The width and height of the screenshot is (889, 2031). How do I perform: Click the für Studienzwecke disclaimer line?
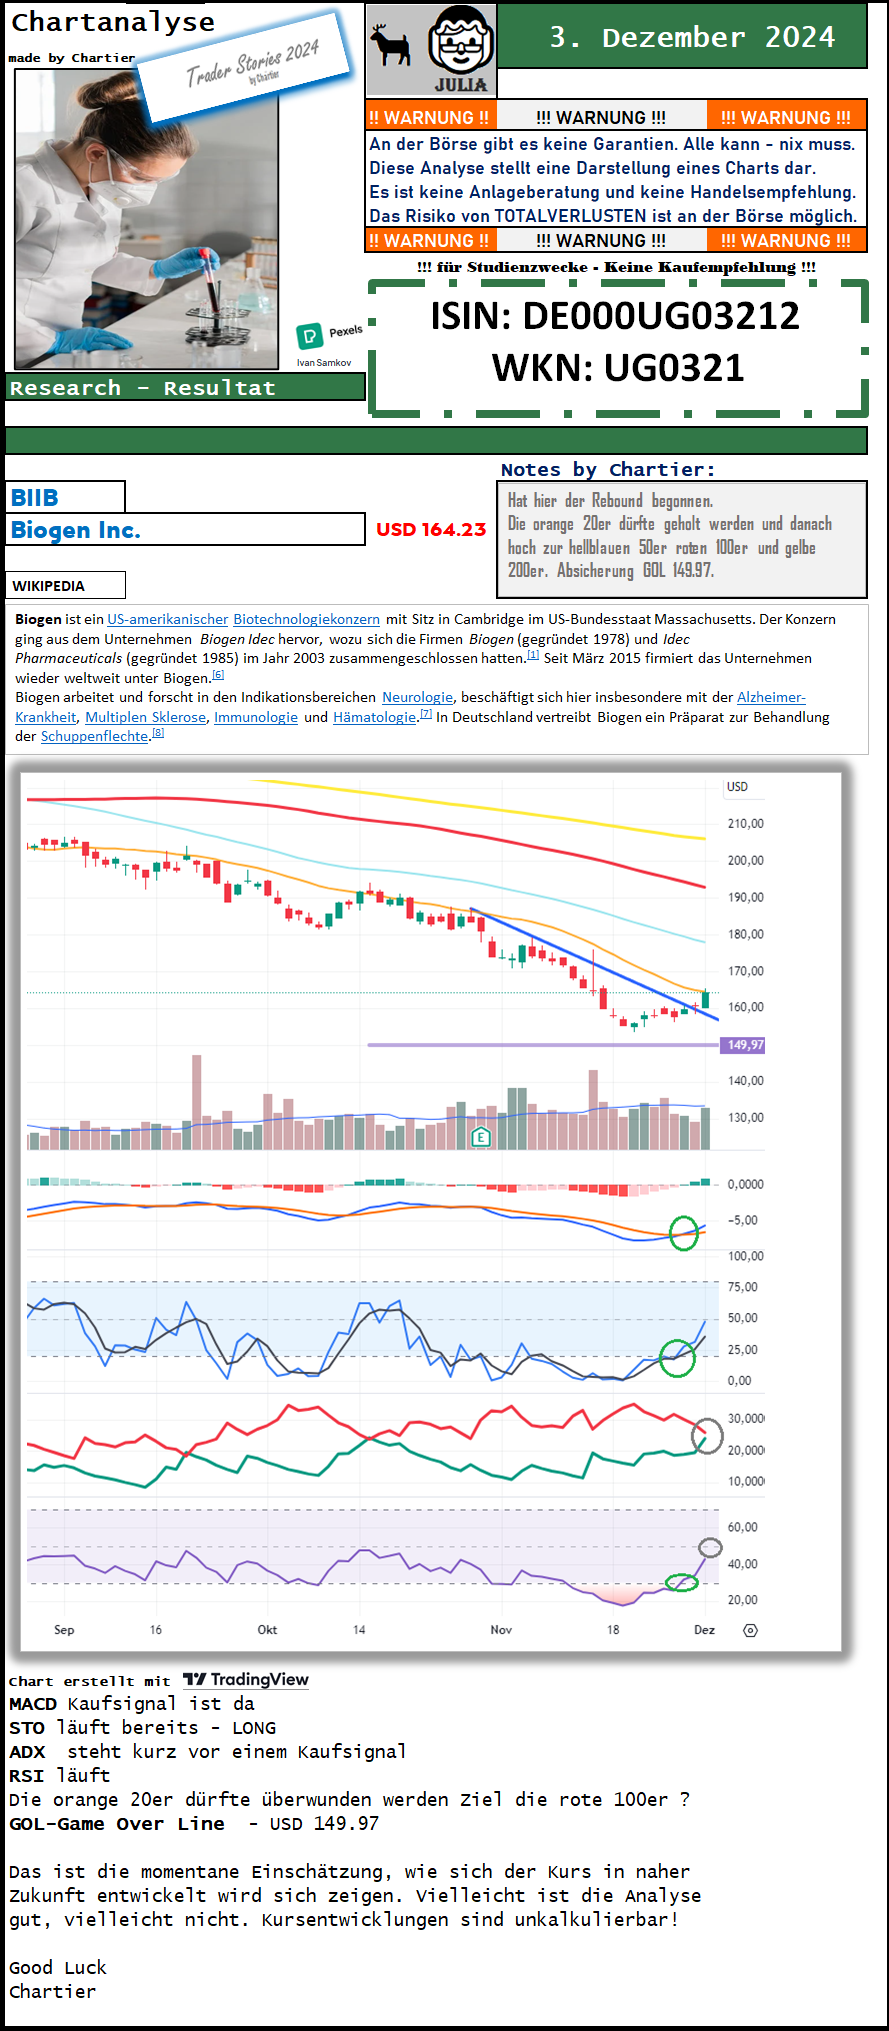[x=616, y=267]
